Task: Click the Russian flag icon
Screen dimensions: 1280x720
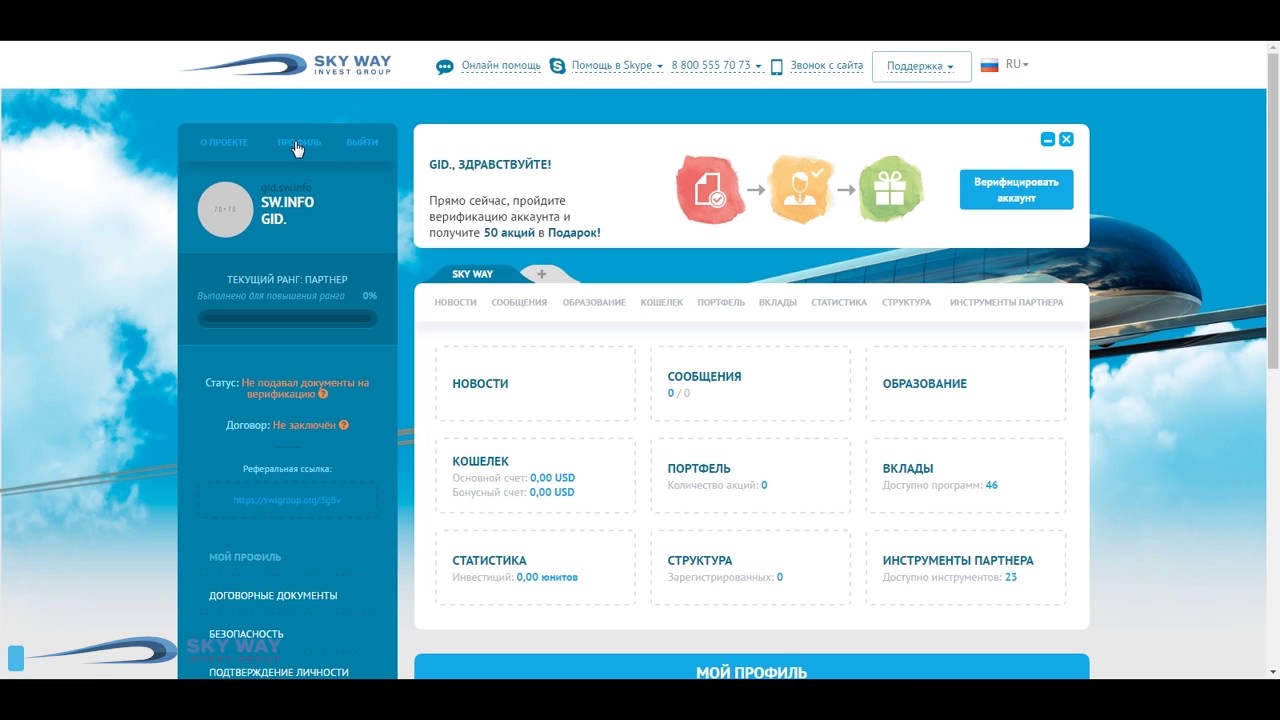Action: coord(989,65)
